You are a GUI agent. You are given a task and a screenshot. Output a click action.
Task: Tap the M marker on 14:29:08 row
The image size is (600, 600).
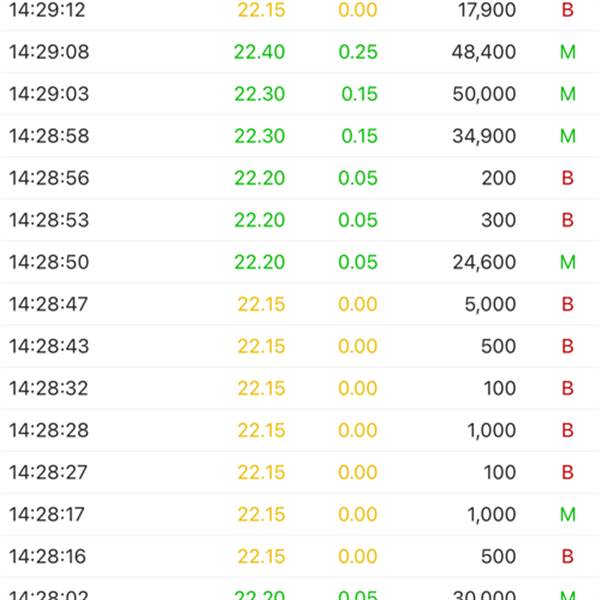568,52
